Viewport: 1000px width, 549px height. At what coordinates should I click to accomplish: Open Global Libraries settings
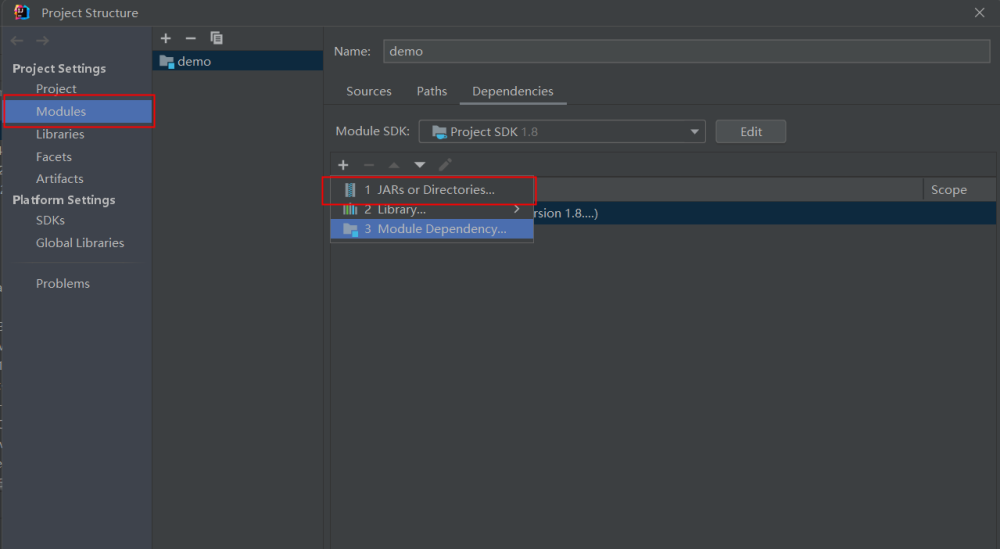[x=80, y=243]
